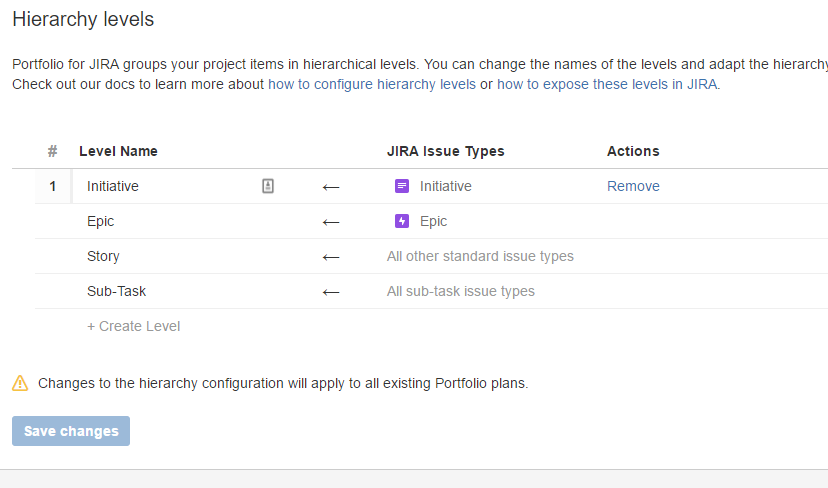Image resolution: width=828 pixels, height=488 pixels.
Task: Click the row number 1 handle
Action: click(53, 186)
